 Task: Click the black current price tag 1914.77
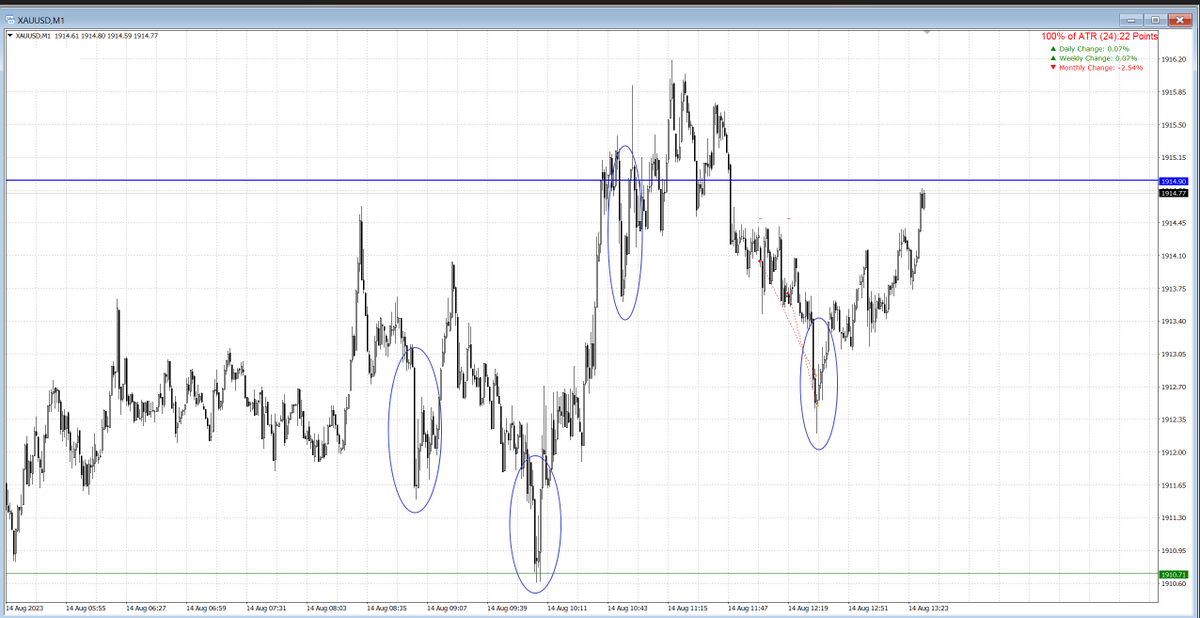[x=1173, y=192]
